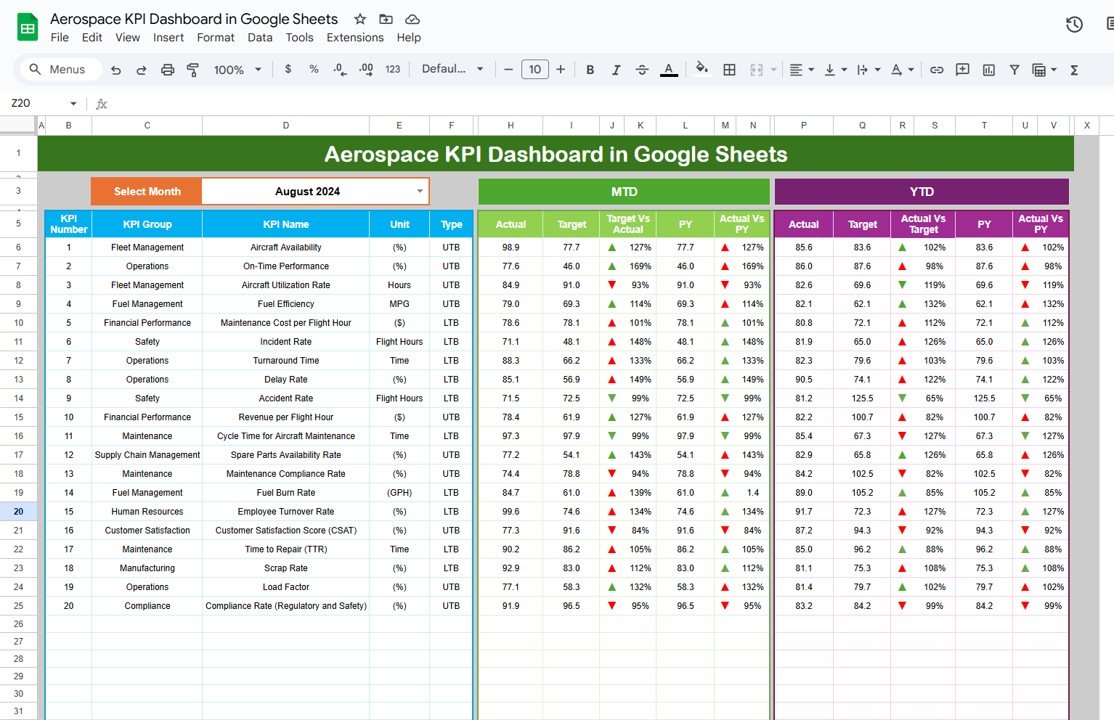Screen dimensions: 1114x720
Task: Create a filter
Action: 1015,70
